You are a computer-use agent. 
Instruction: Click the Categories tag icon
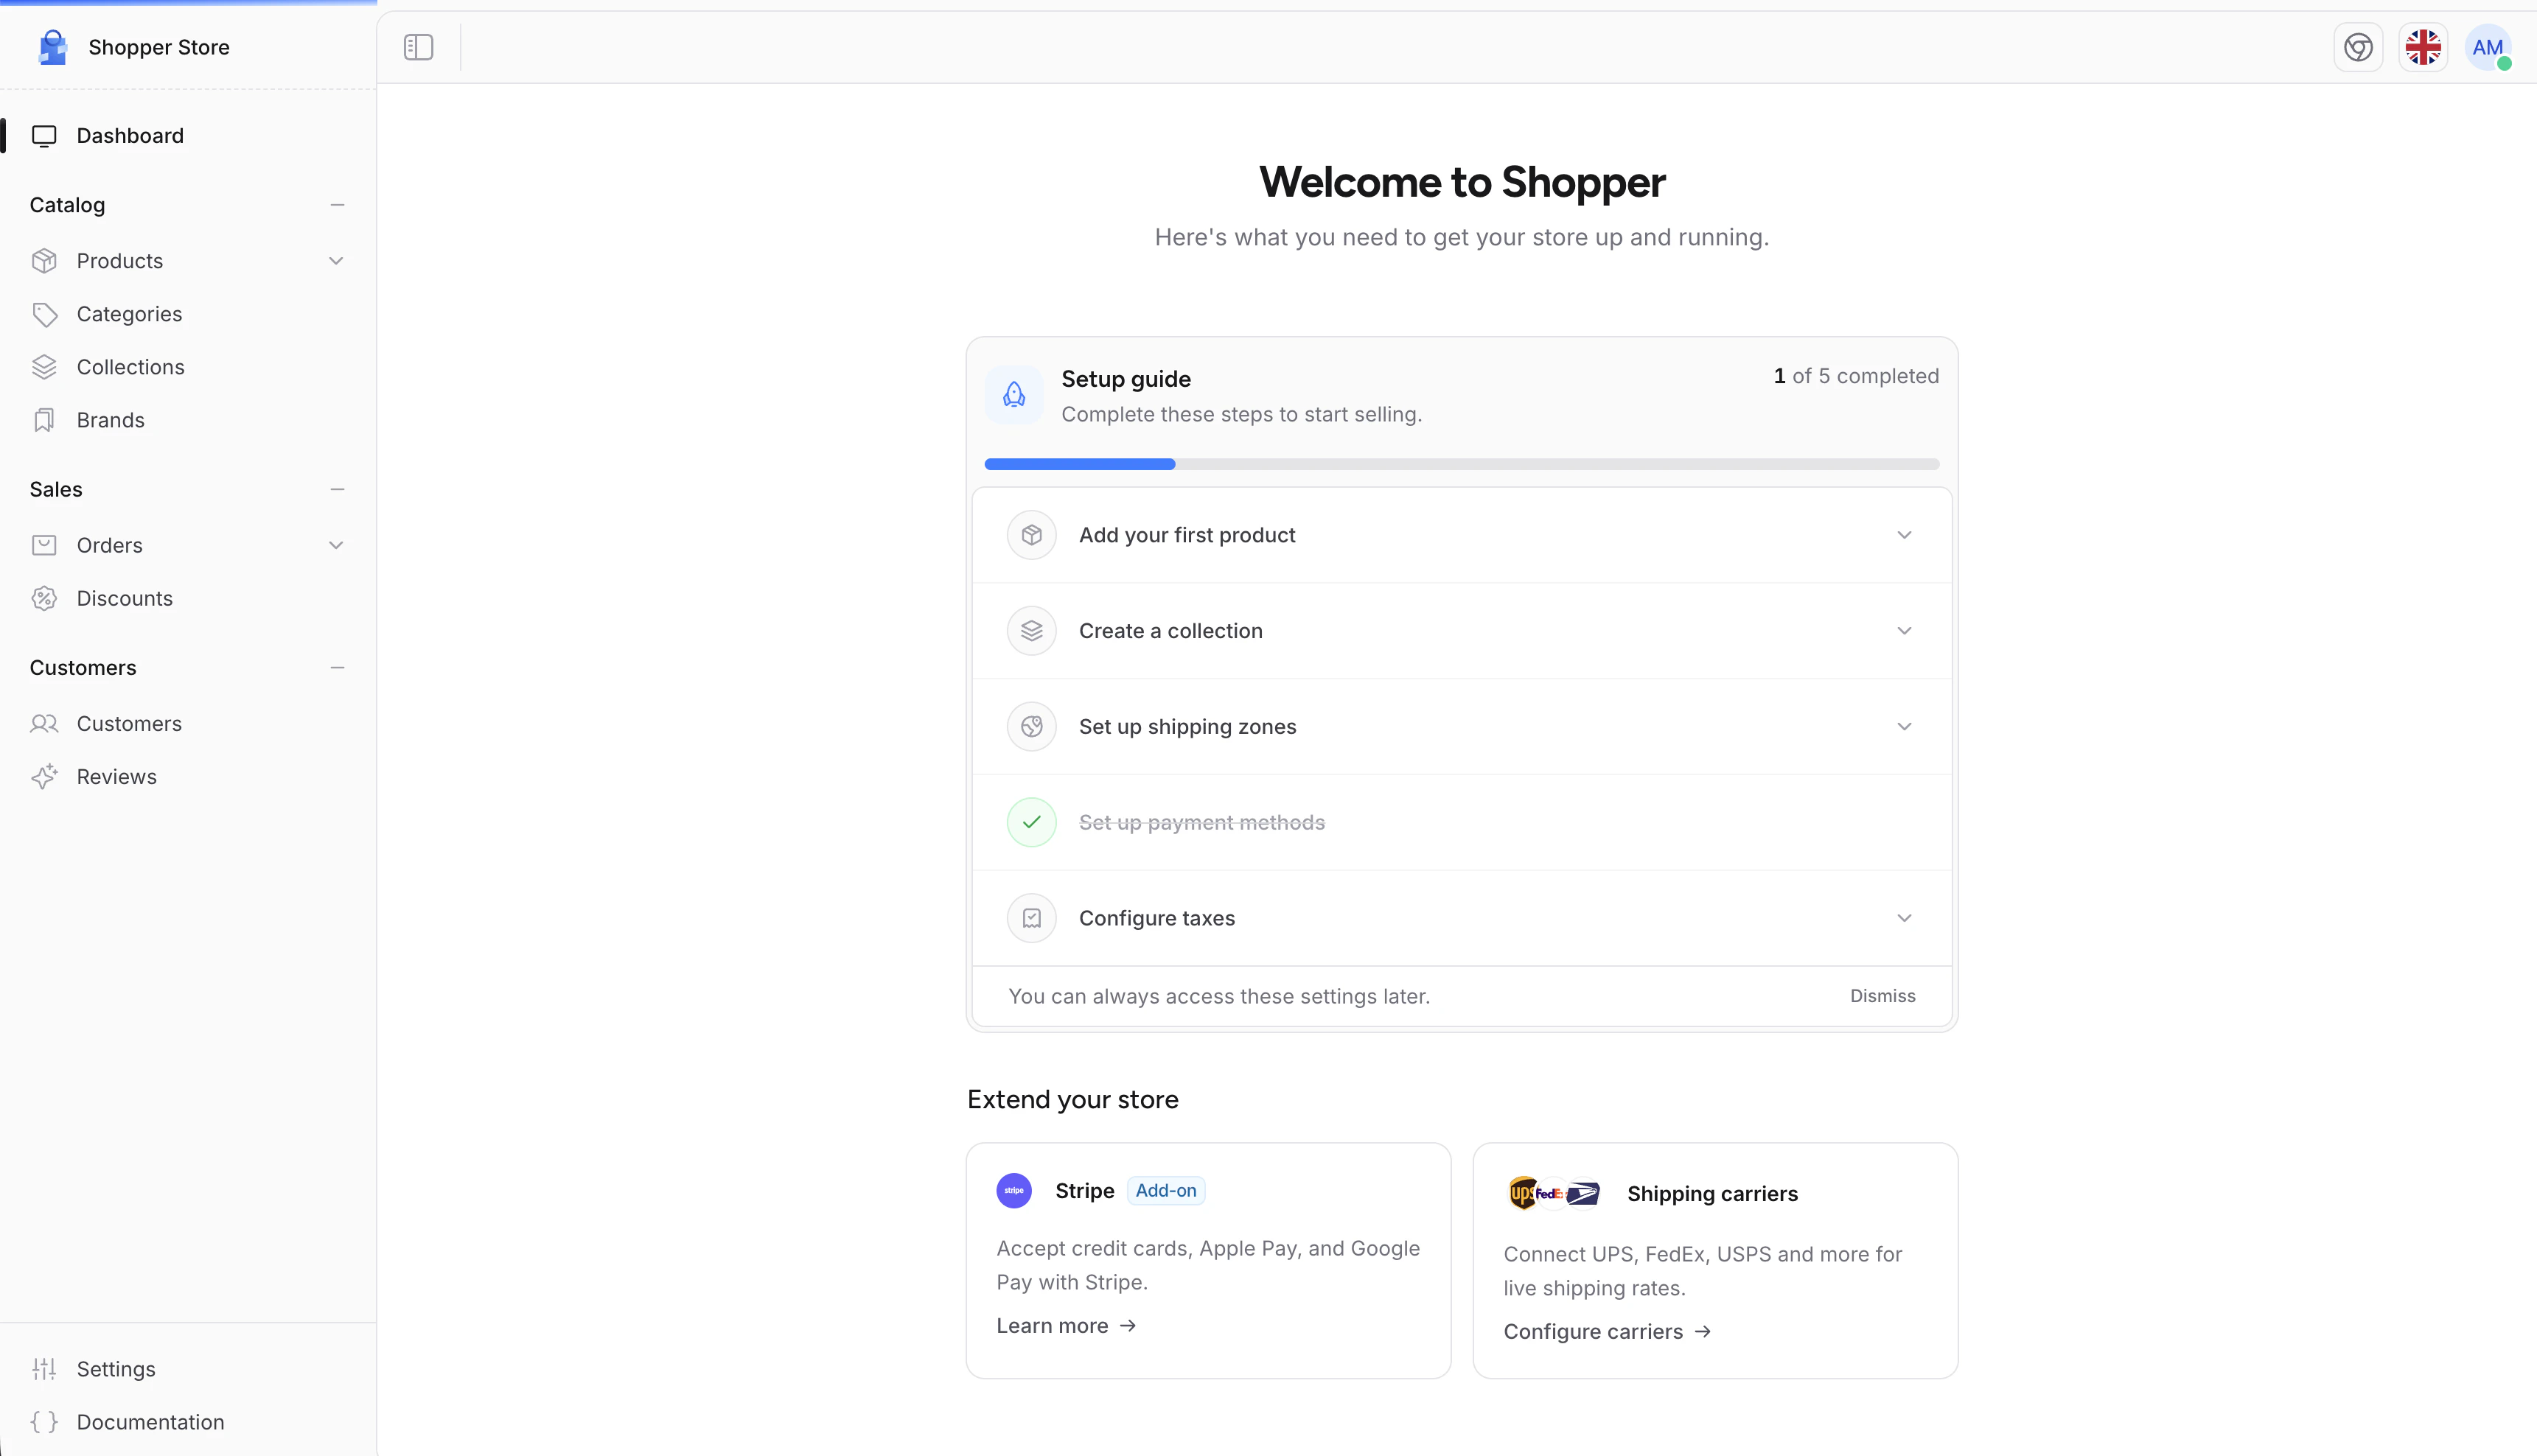[x=44, y=313]
